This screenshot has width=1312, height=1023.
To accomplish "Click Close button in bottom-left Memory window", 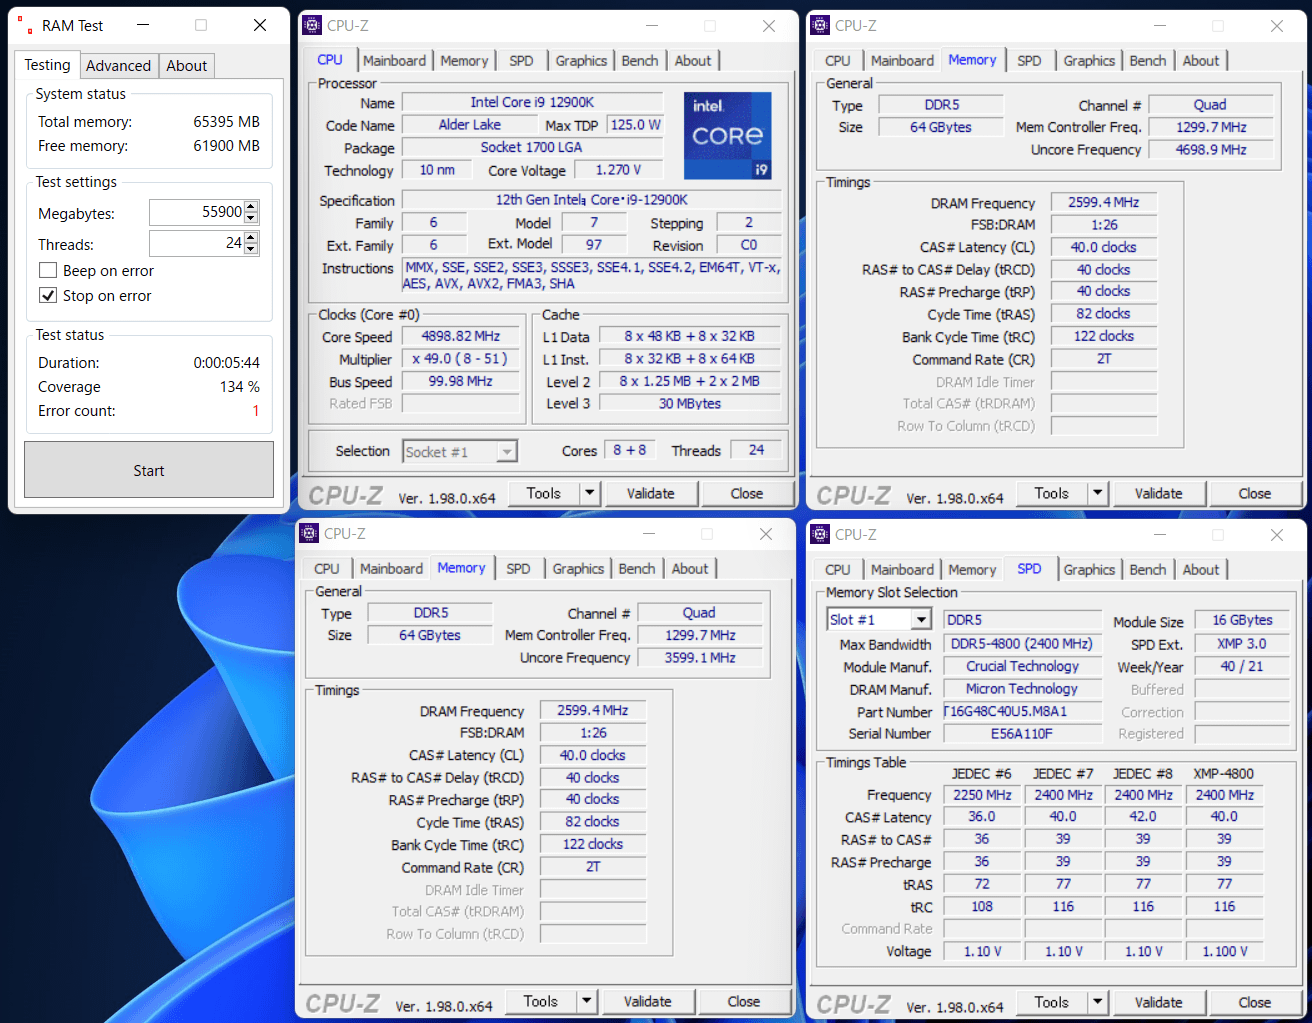I will click(744, 1001).
